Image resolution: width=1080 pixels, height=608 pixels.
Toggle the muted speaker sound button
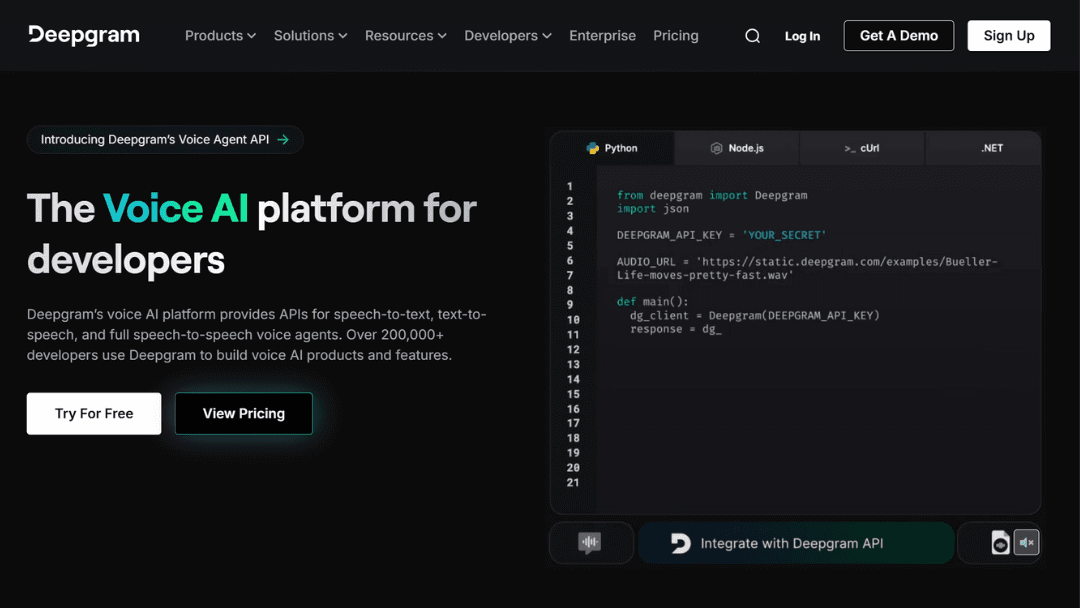(1026, 543)
